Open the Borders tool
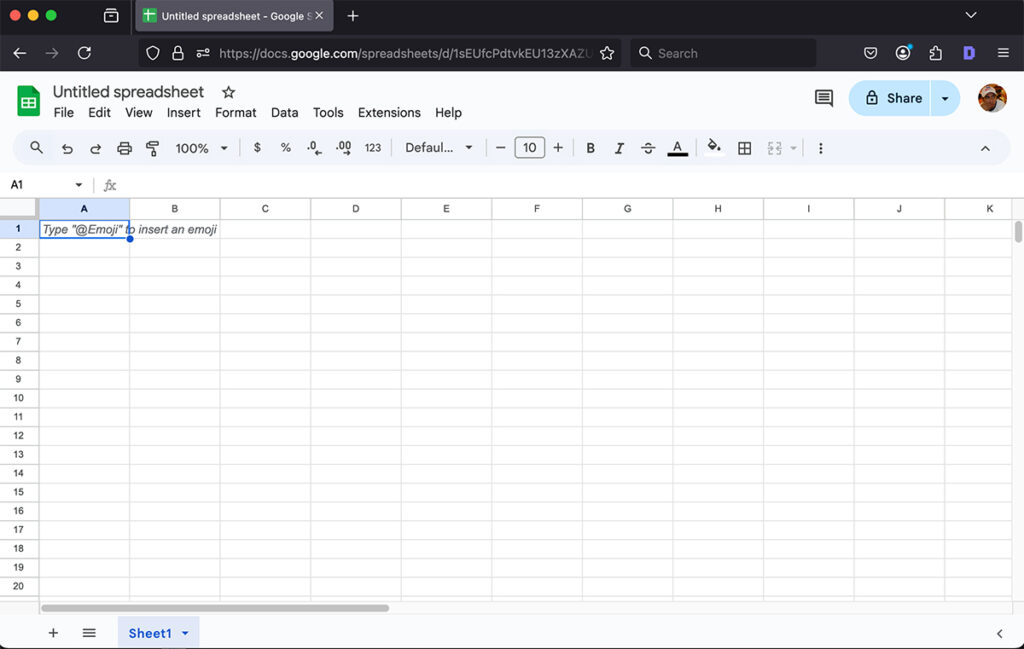 pyautogui.click(x=744, y=147)
